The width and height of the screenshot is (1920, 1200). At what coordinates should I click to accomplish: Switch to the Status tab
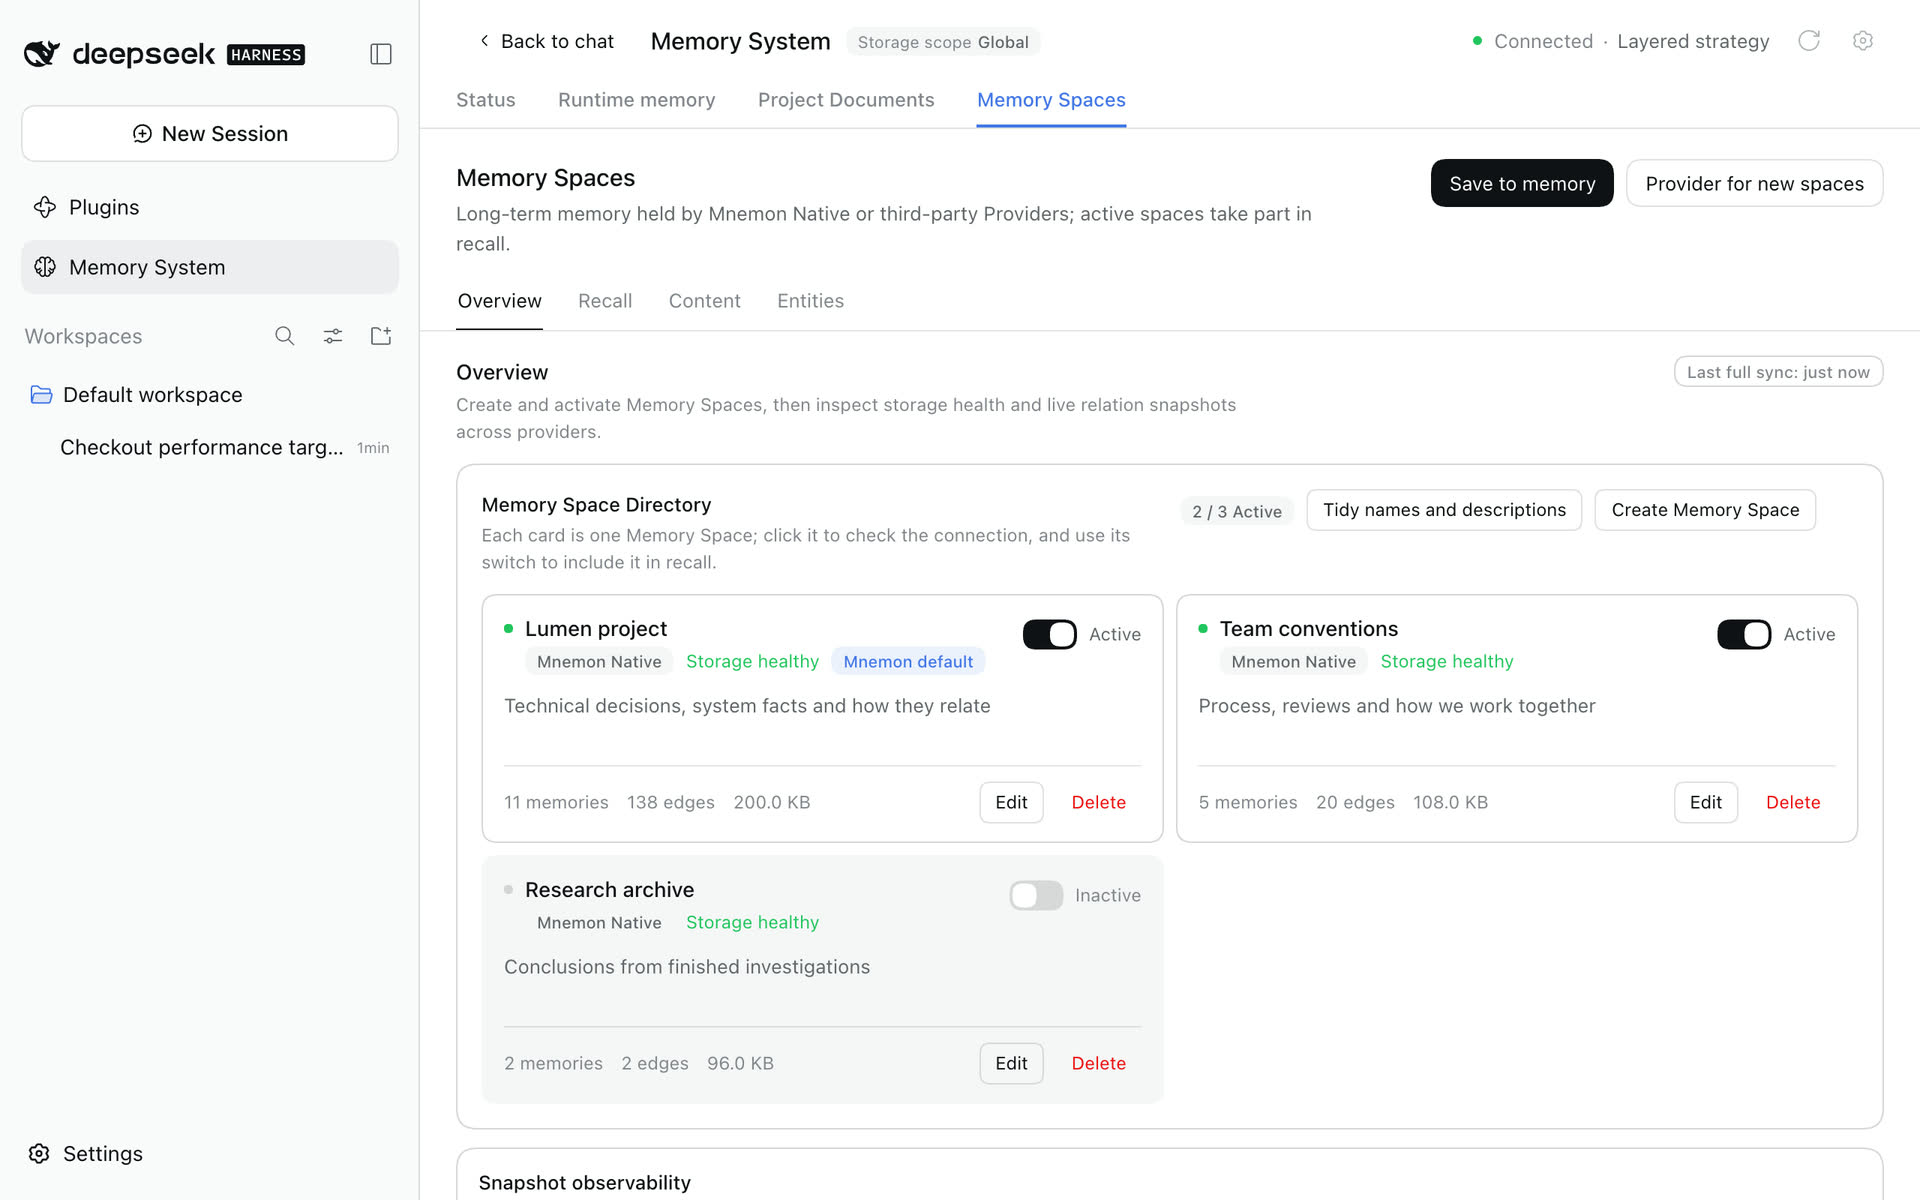click(x=486, y=100)
